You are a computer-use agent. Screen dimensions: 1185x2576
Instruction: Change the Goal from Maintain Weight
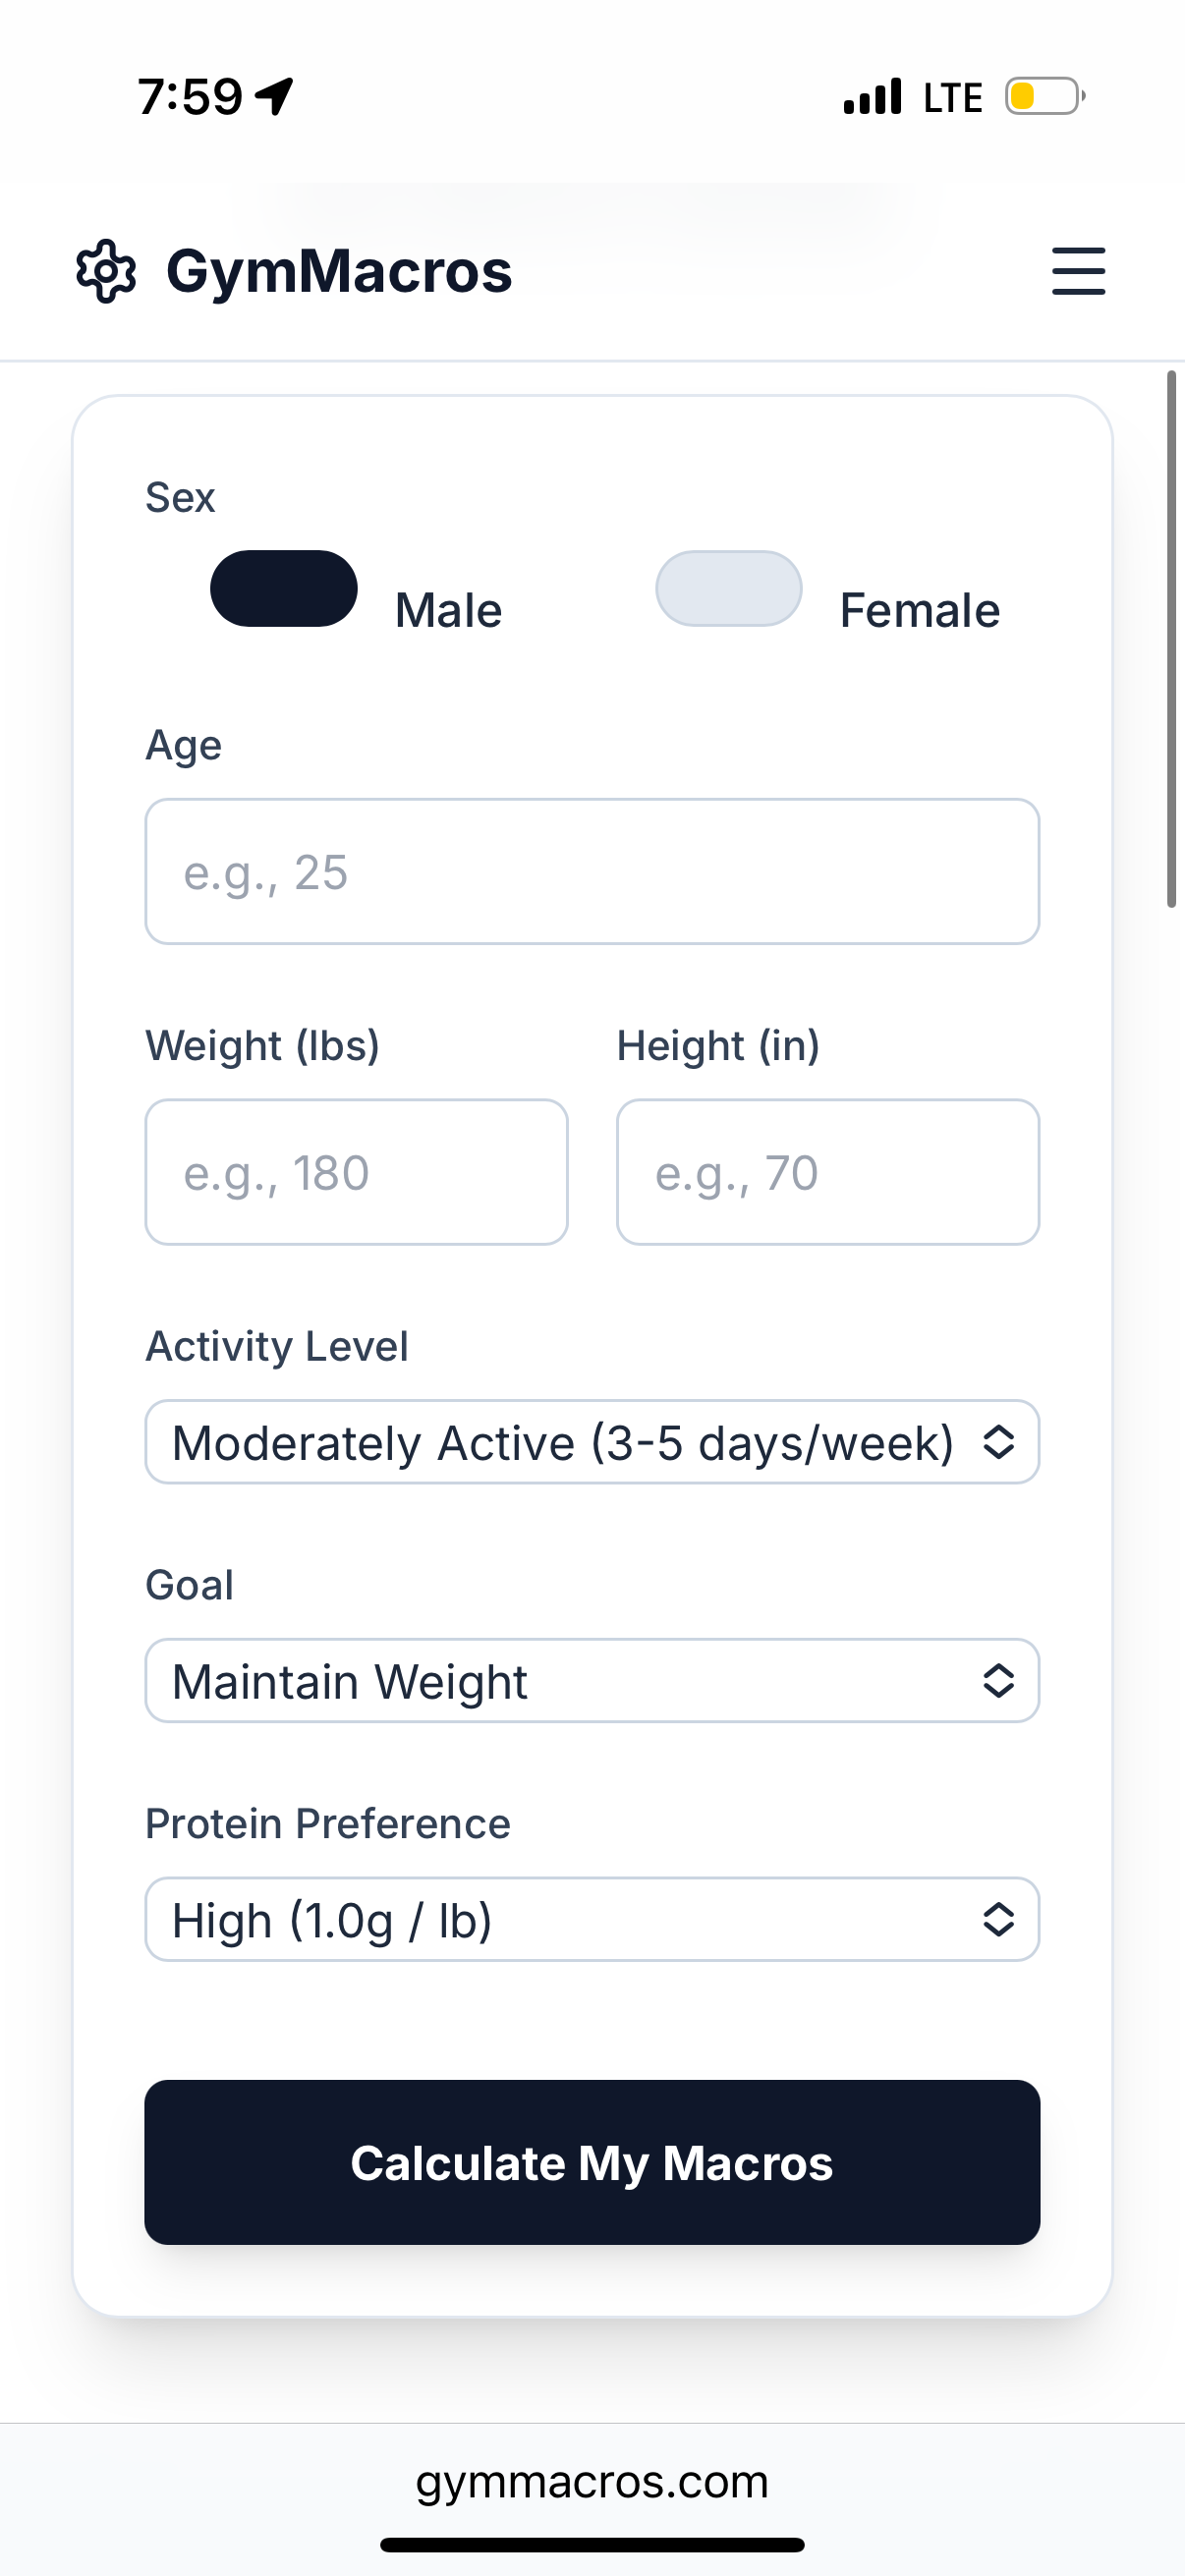[592, 1680]
